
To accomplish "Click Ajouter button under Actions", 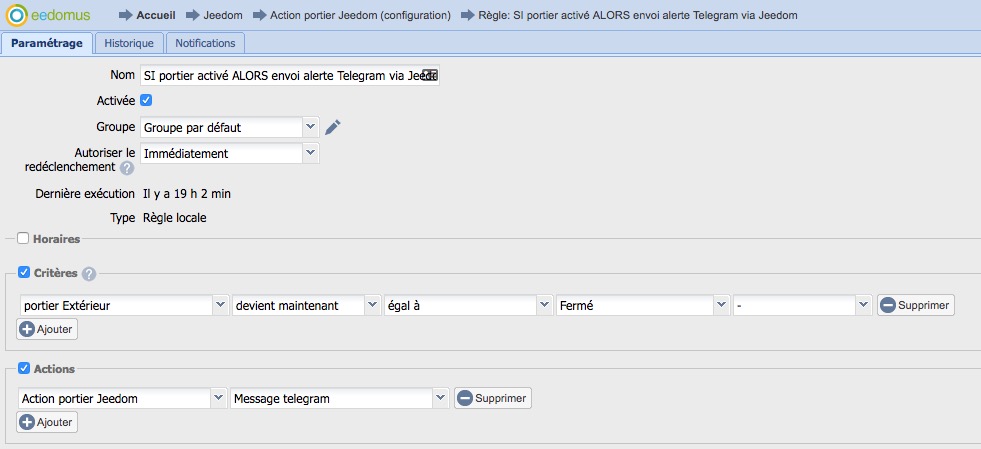I will [x=47, y=422].
